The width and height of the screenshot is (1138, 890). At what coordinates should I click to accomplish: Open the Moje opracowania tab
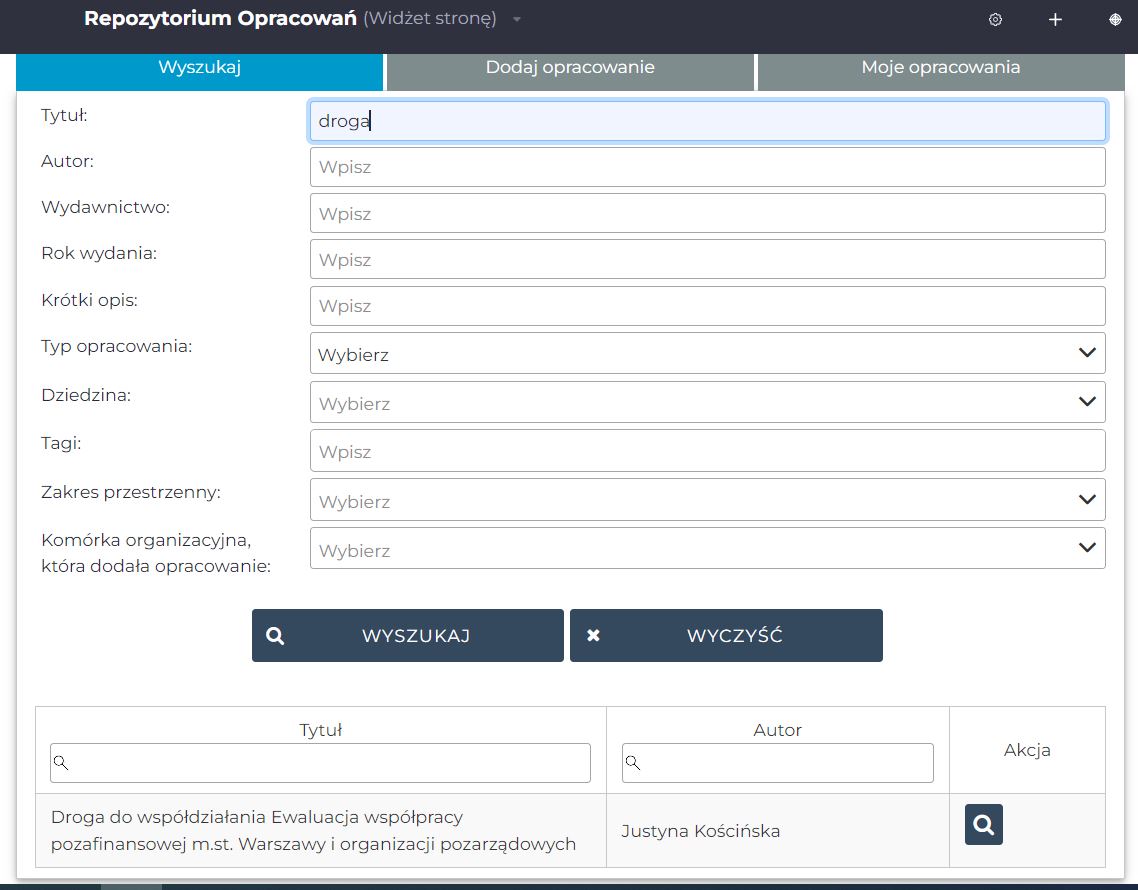940,68
